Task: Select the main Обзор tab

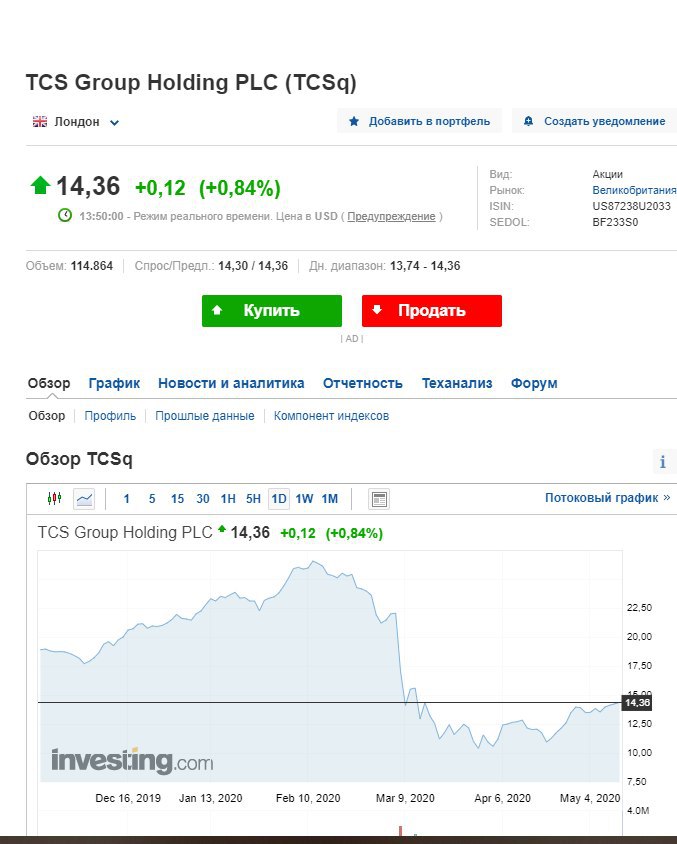Action: (x=49, y=383)
